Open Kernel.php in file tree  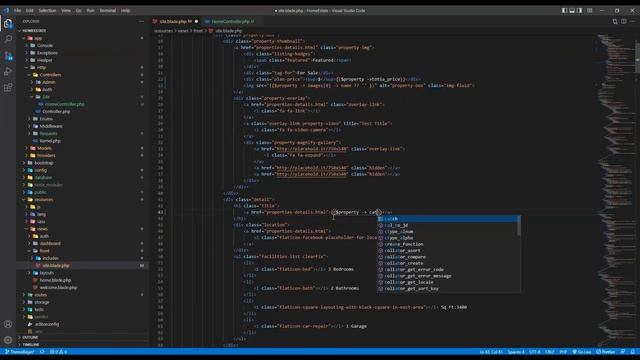point(47,141)
